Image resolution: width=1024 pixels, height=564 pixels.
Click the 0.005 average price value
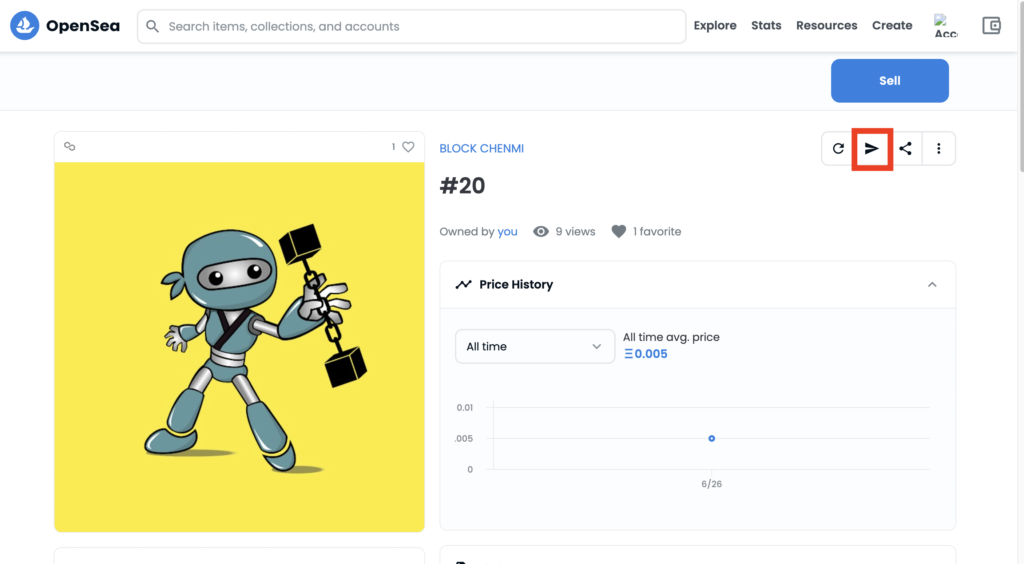(646, 354)
